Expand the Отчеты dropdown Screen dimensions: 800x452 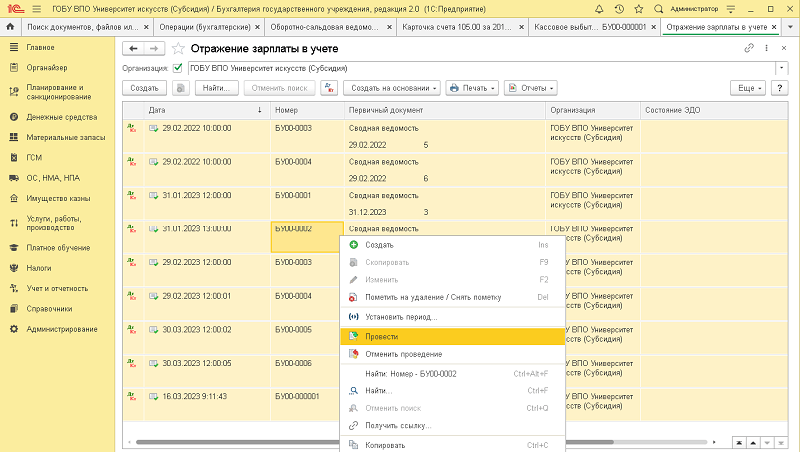[x=530, y=88]
